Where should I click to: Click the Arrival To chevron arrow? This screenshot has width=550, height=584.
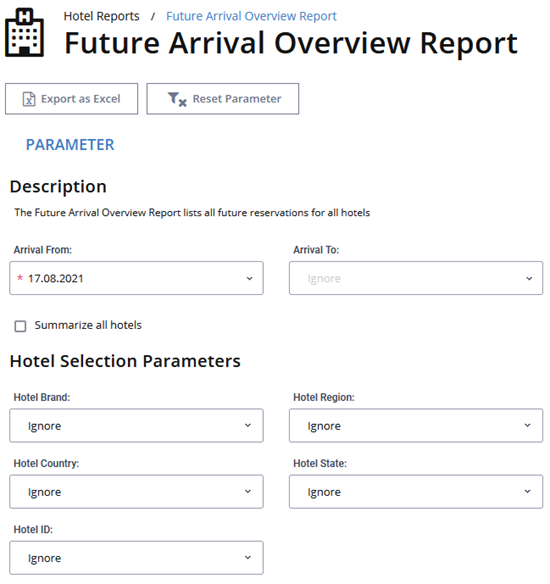point(529,279)
